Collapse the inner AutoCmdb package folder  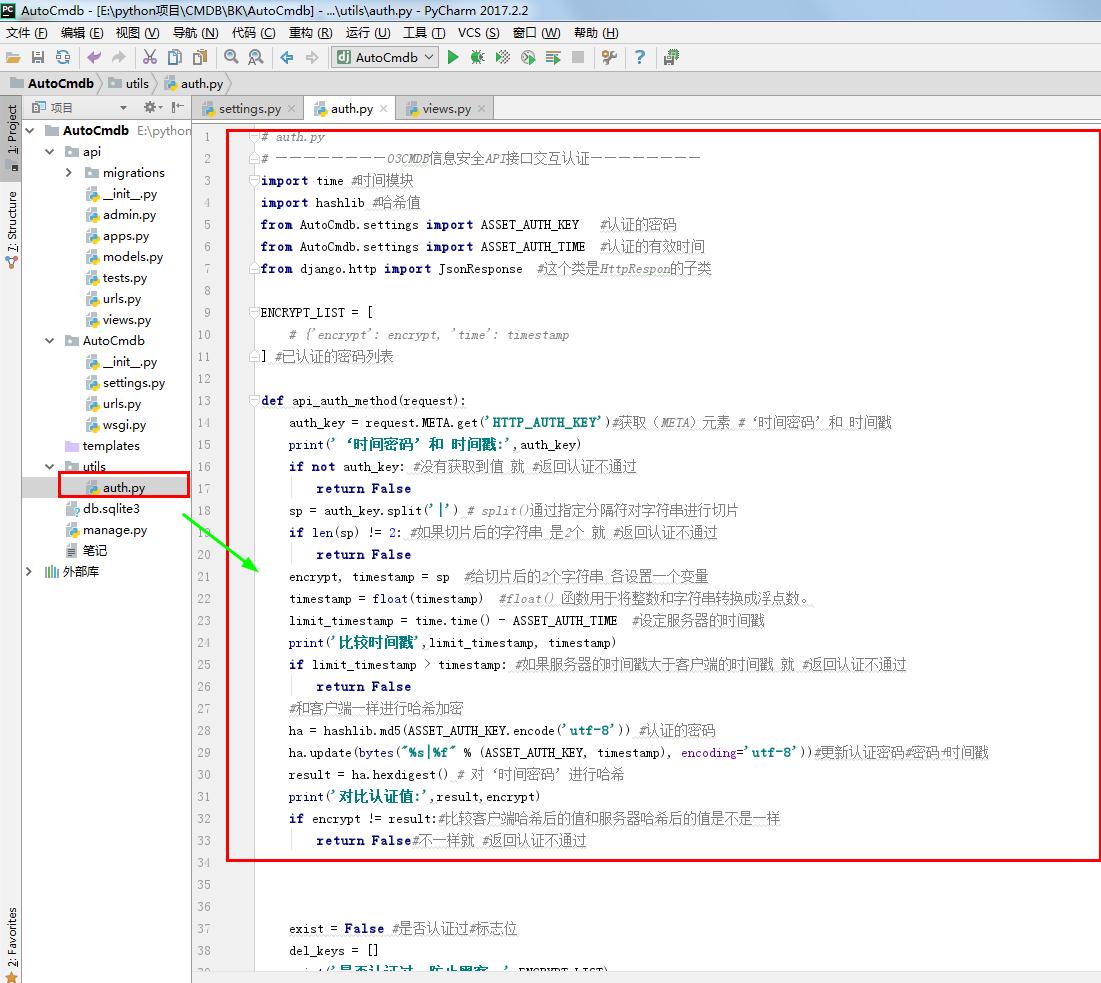coord(50,341)
